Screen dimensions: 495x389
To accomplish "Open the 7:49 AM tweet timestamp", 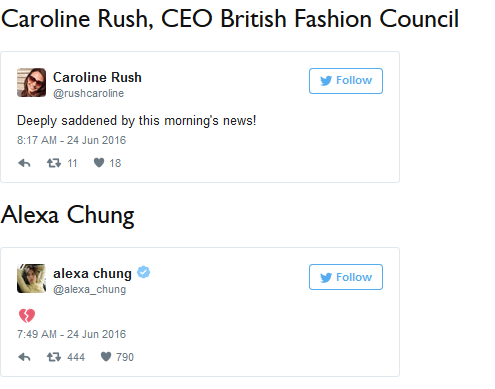I will (72, 334).
